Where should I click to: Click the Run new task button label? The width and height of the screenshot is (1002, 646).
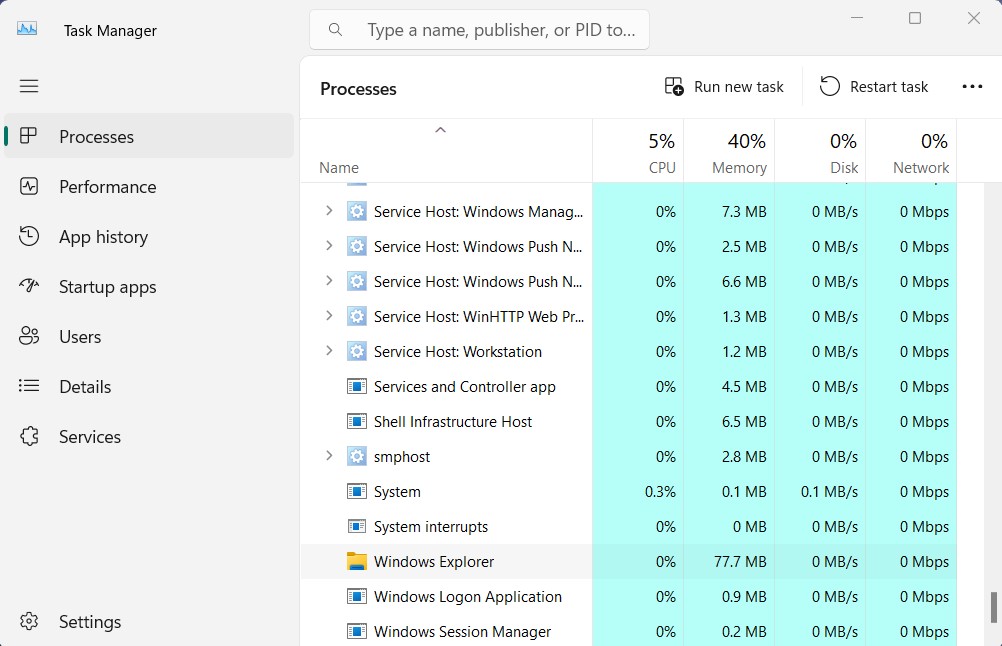coord(739,87)
